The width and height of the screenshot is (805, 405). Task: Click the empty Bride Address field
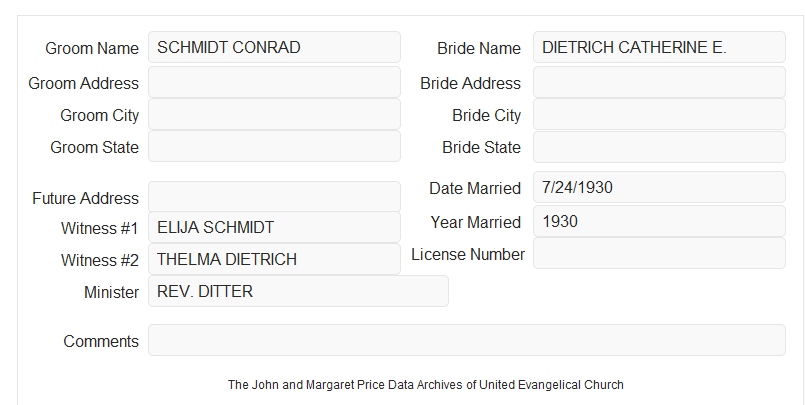(x=659, y=82)
